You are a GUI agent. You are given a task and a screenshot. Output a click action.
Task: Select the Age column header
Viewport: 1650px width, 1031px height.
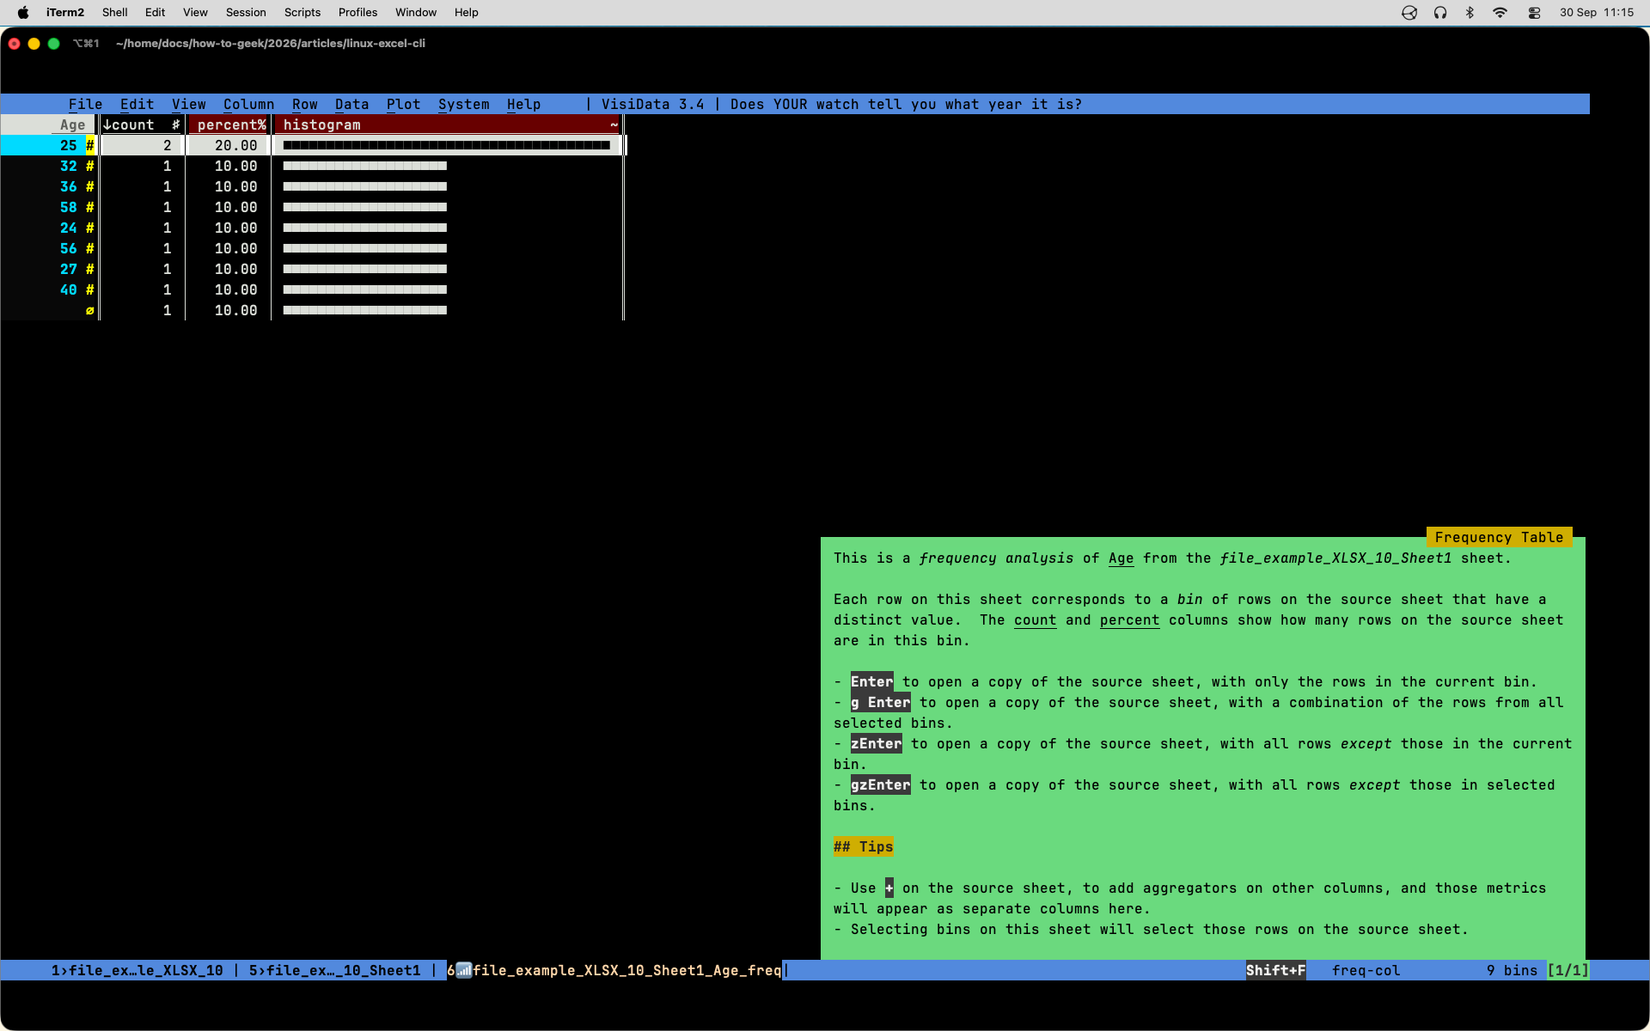click(x=48, y=125)
